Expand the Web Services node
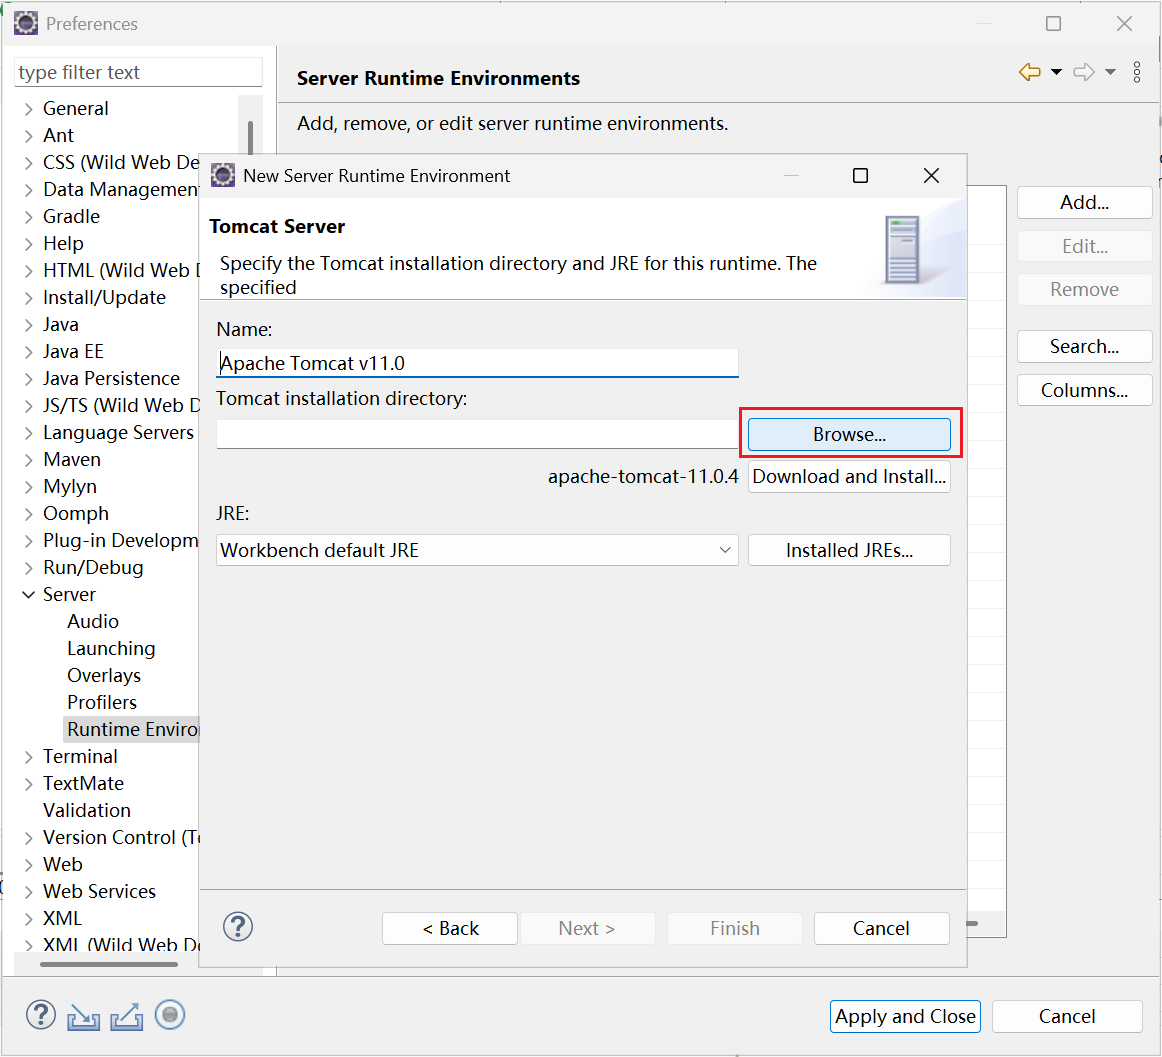1162x1057 pixels. pos(28,892)
